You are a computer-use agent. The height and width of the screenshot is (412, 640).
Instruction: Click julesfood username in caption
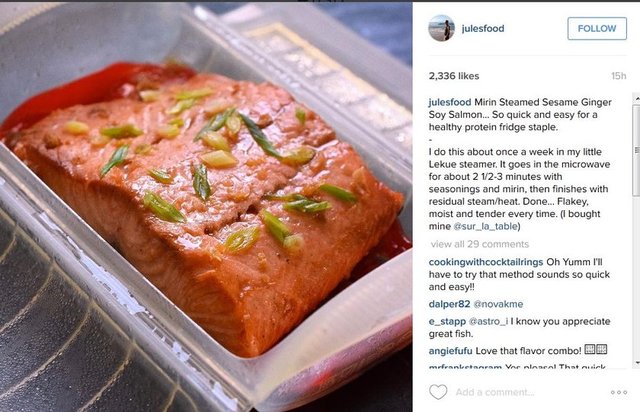pos(450,102)
